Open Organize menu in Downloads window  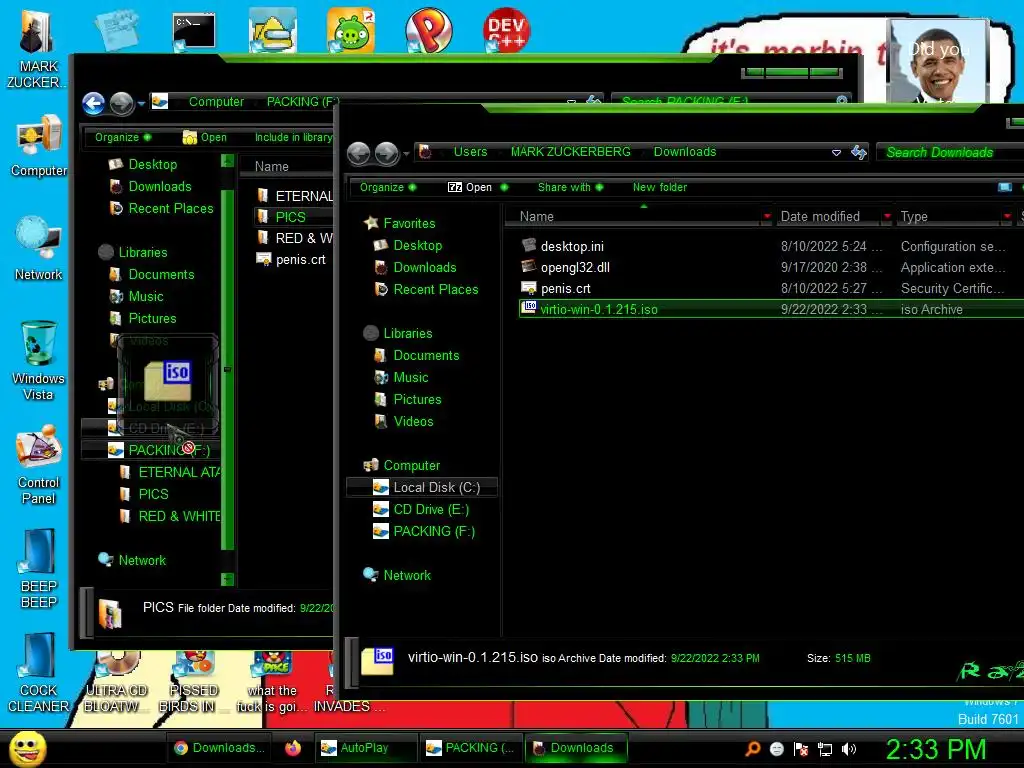[x=387, y=187]
